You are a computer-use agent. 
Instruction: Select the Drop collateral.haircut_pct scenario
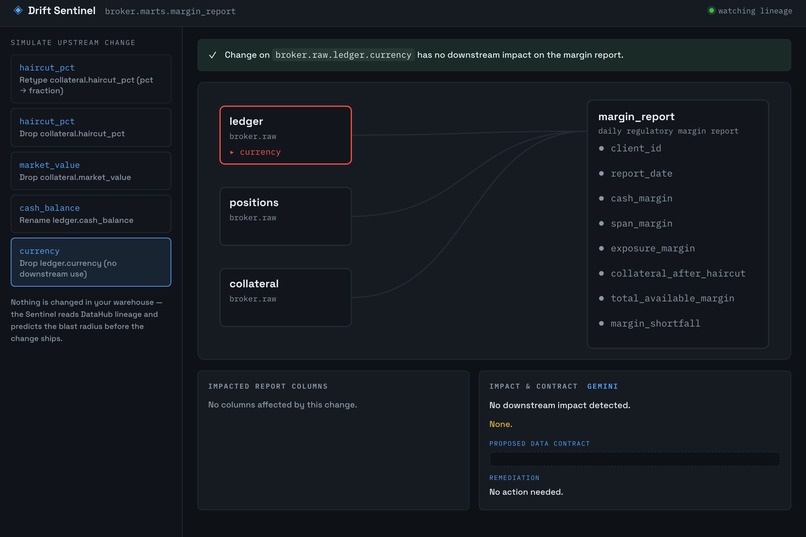tap(90, 127)
